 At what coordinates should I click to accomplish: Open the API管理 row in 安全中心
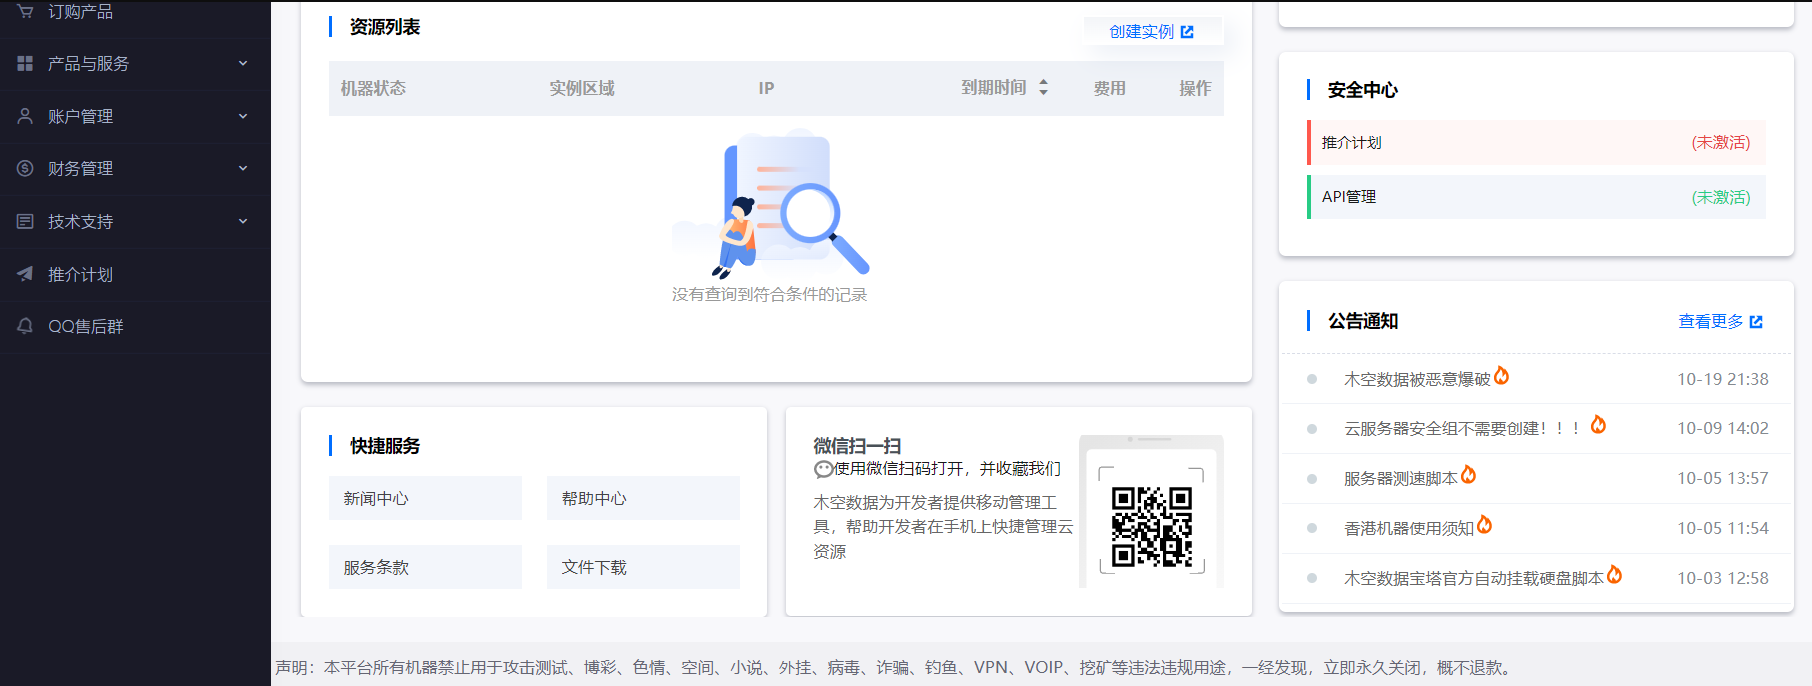coord(1536,197)
